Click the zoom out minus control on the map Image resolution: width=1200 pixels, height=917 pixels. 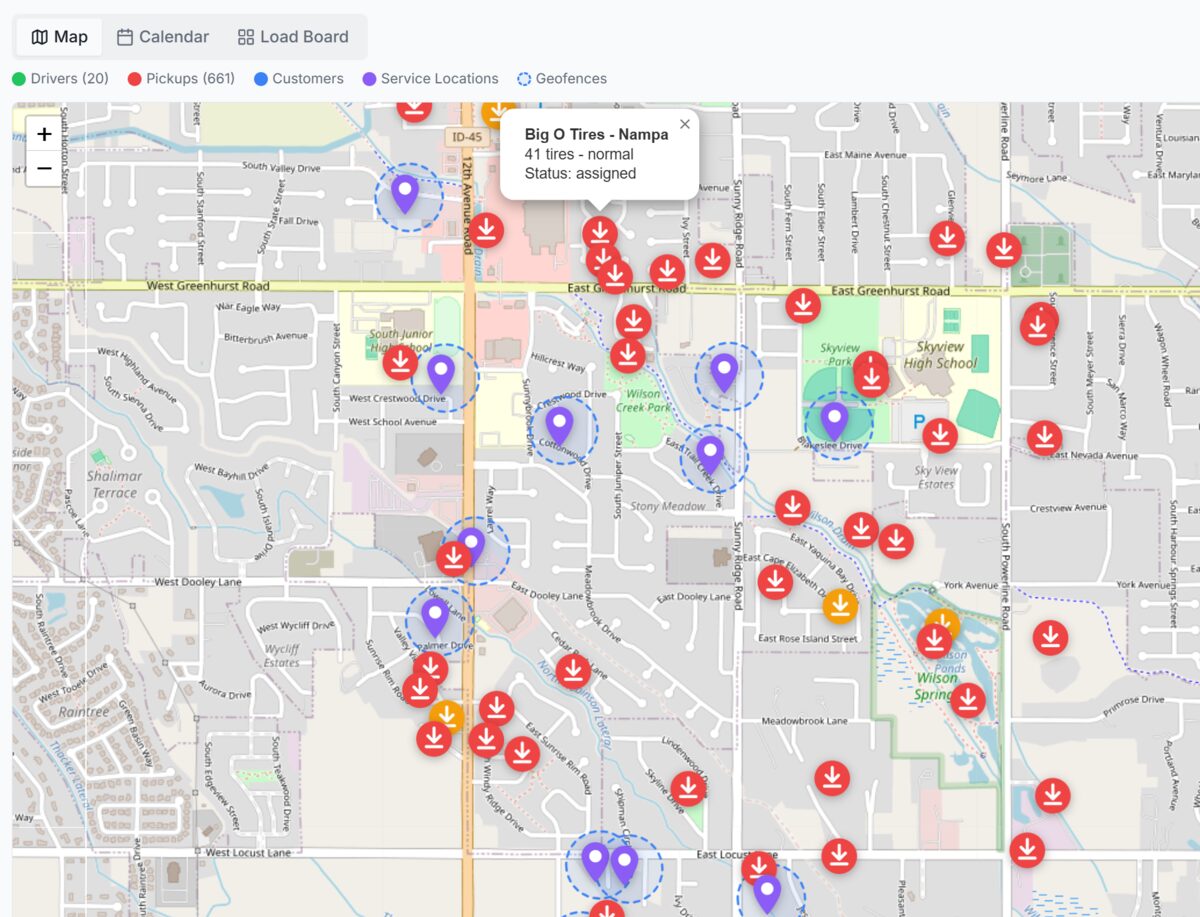44,168
